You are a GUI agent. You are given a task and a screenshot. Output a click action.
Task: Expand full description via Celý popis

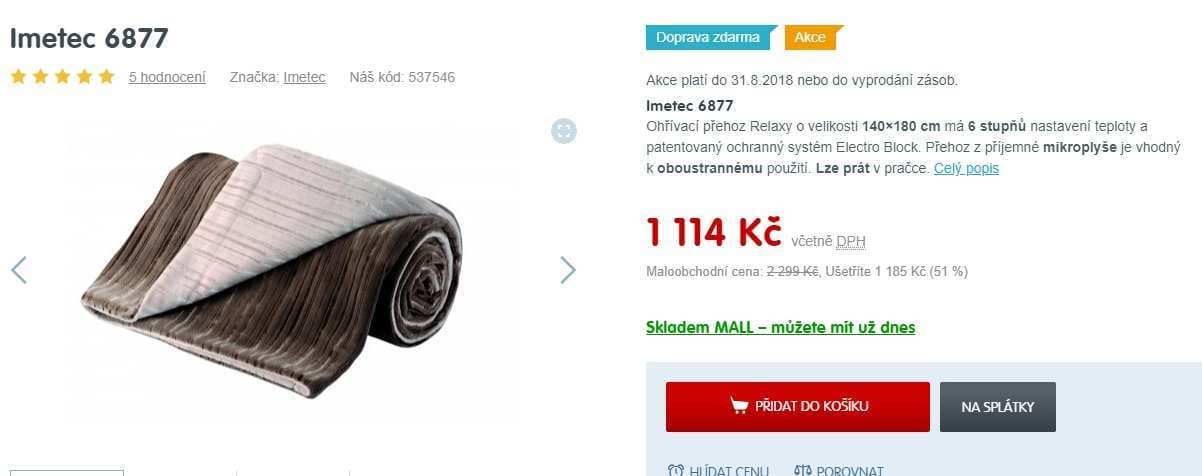(x=966, y=168)
